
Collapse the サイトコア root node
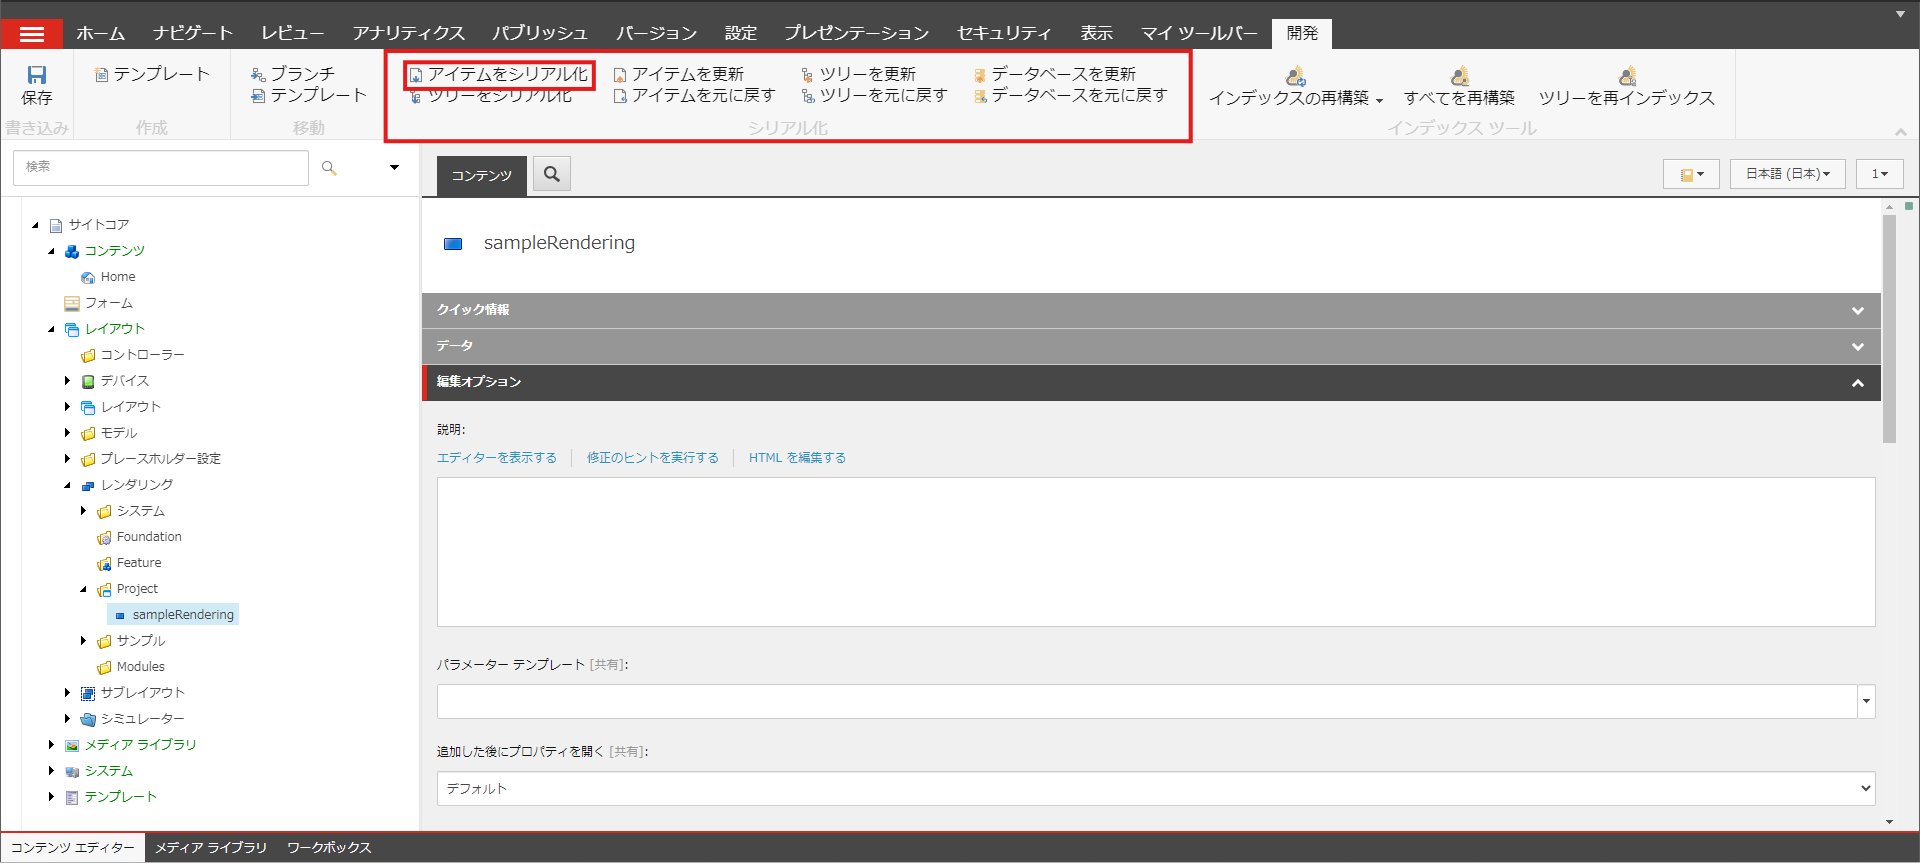(36, 225)
